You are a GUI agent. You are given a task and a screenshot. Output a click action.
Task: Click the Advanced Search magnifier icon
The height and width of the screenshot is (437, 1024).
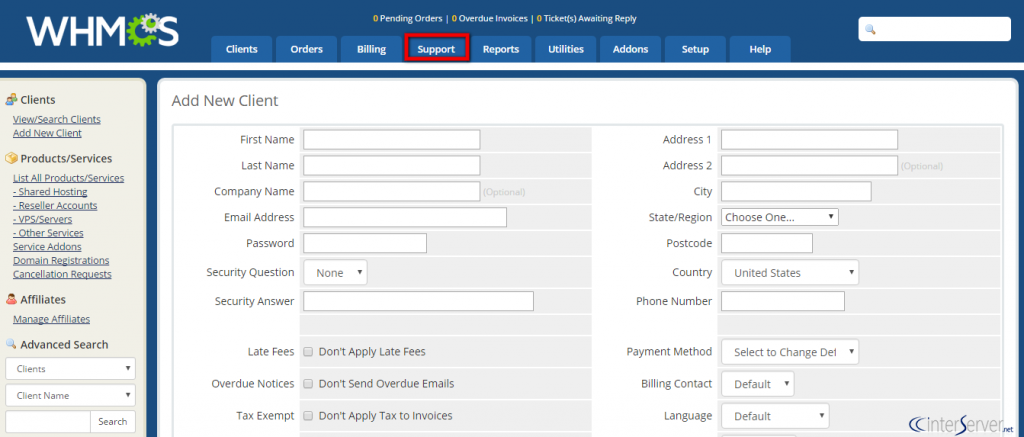pos(11,344)
